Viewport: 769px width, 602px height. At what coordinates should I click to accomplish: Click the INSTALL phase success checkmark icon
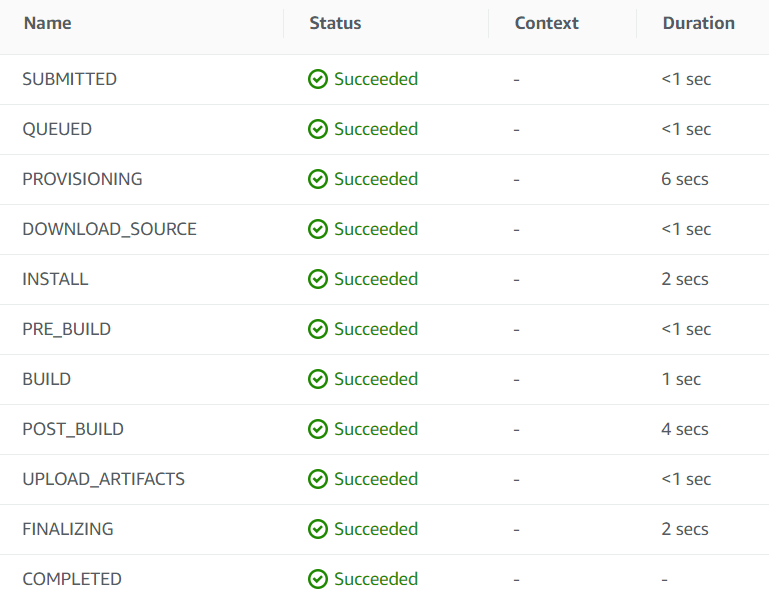(x=318, y=279)
